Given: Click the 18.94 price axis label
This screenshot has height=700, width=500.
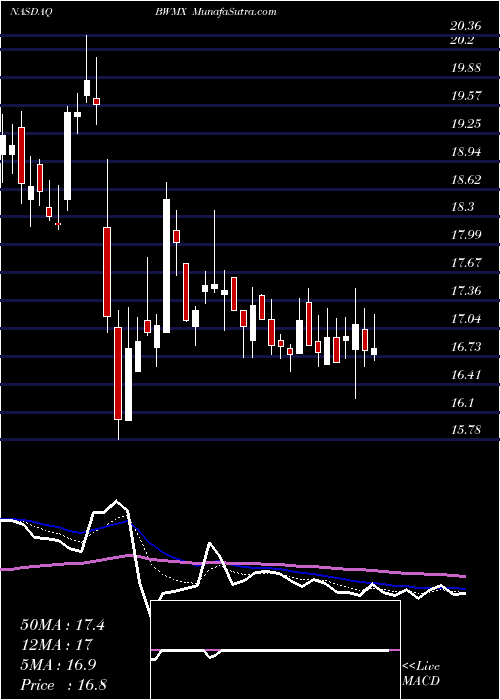Looking at the screenshot, I should [x=466, y=152].
